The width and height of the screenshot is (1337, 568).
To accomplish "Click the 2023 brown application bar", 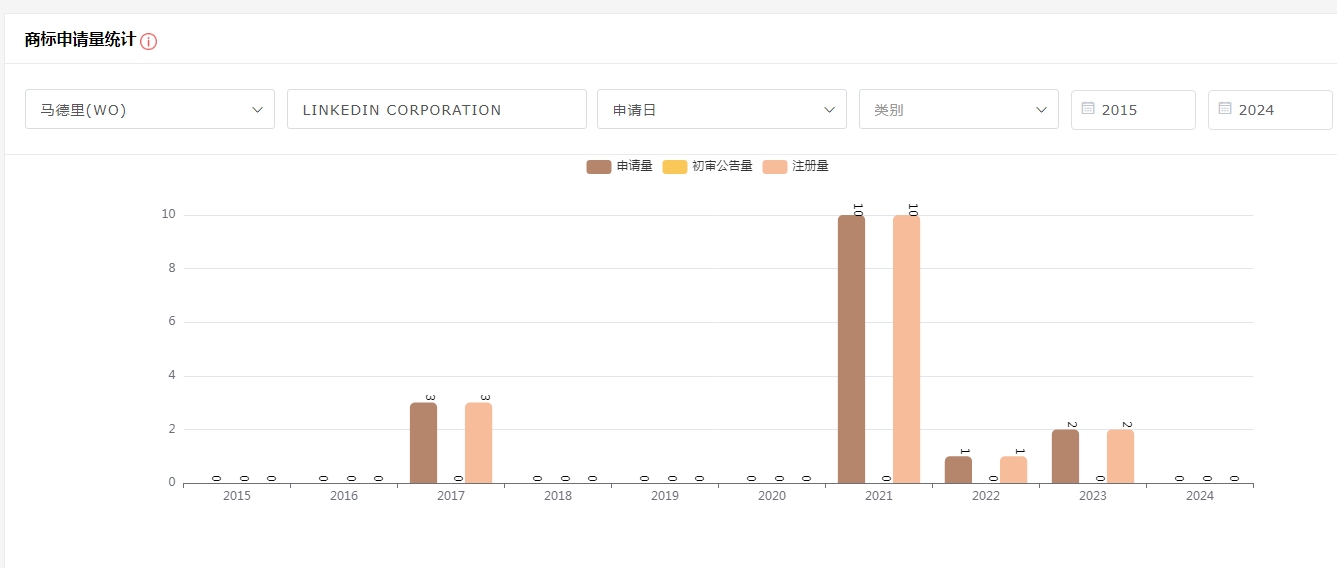I will (x=1065, y=456).
